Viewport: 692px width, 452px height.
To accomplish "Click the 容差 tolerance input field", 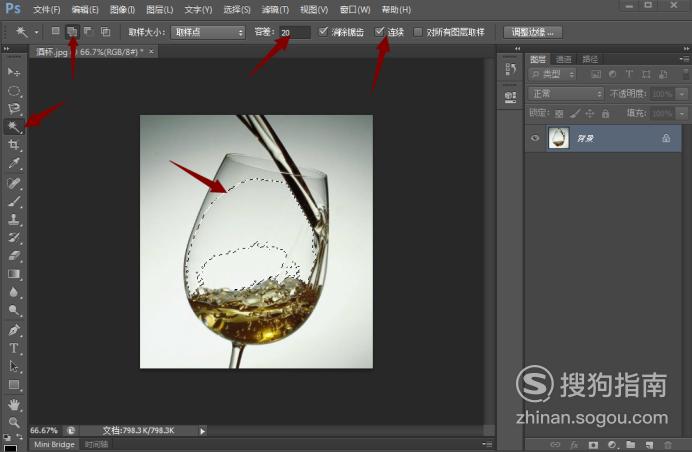I will [295, 32].
